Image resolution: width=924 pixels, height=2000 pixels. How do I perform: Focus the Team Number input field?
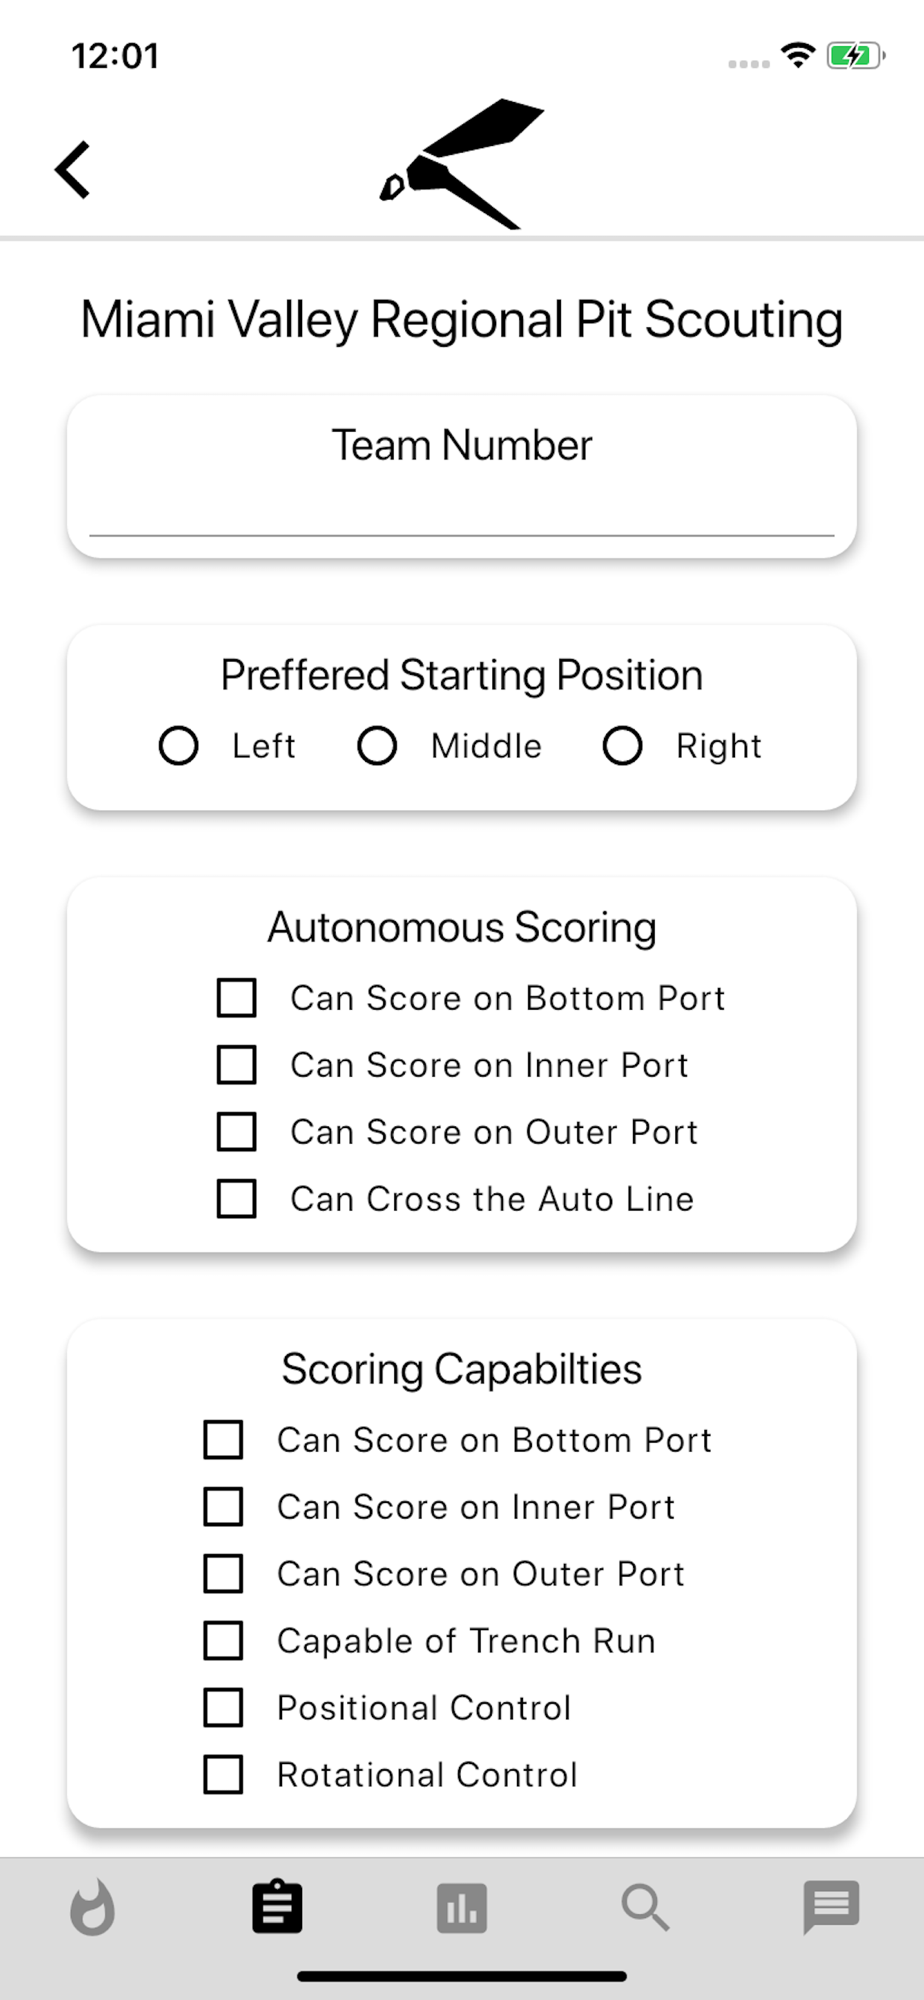462,512
